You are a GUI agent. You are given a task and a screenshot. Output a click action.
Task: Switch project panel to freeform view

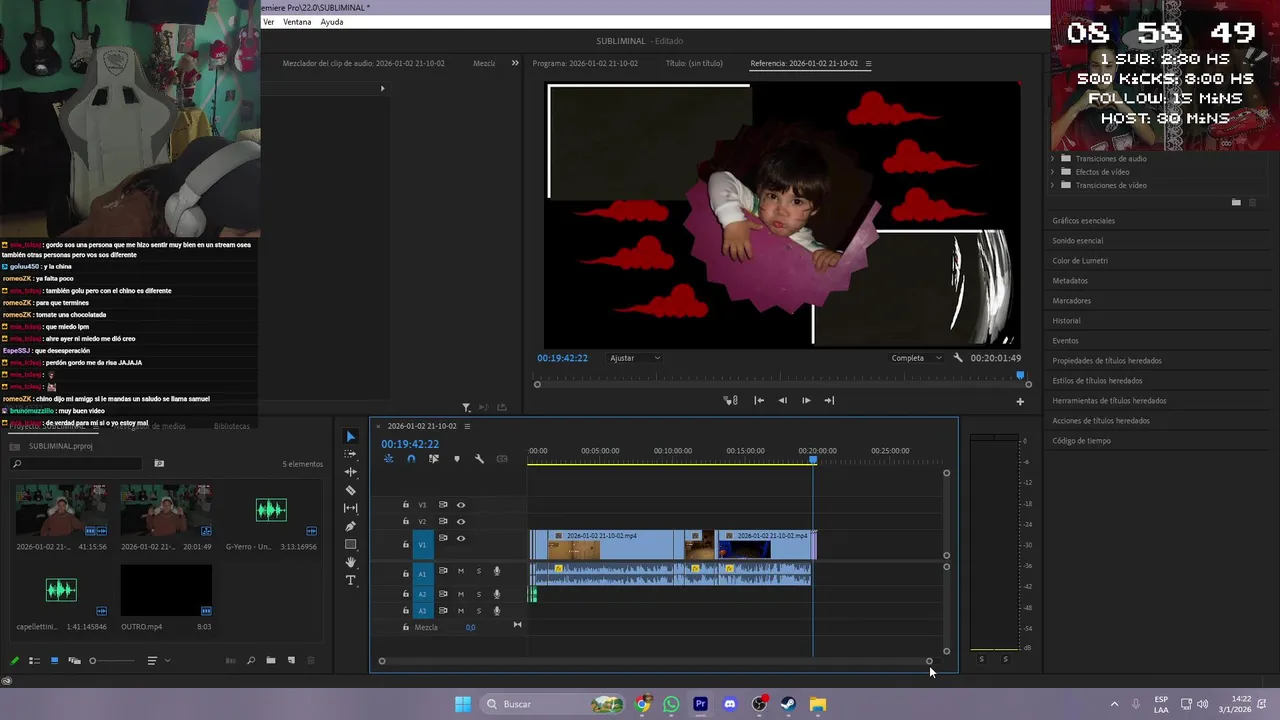pyautogui.click(x=74, y=660)
